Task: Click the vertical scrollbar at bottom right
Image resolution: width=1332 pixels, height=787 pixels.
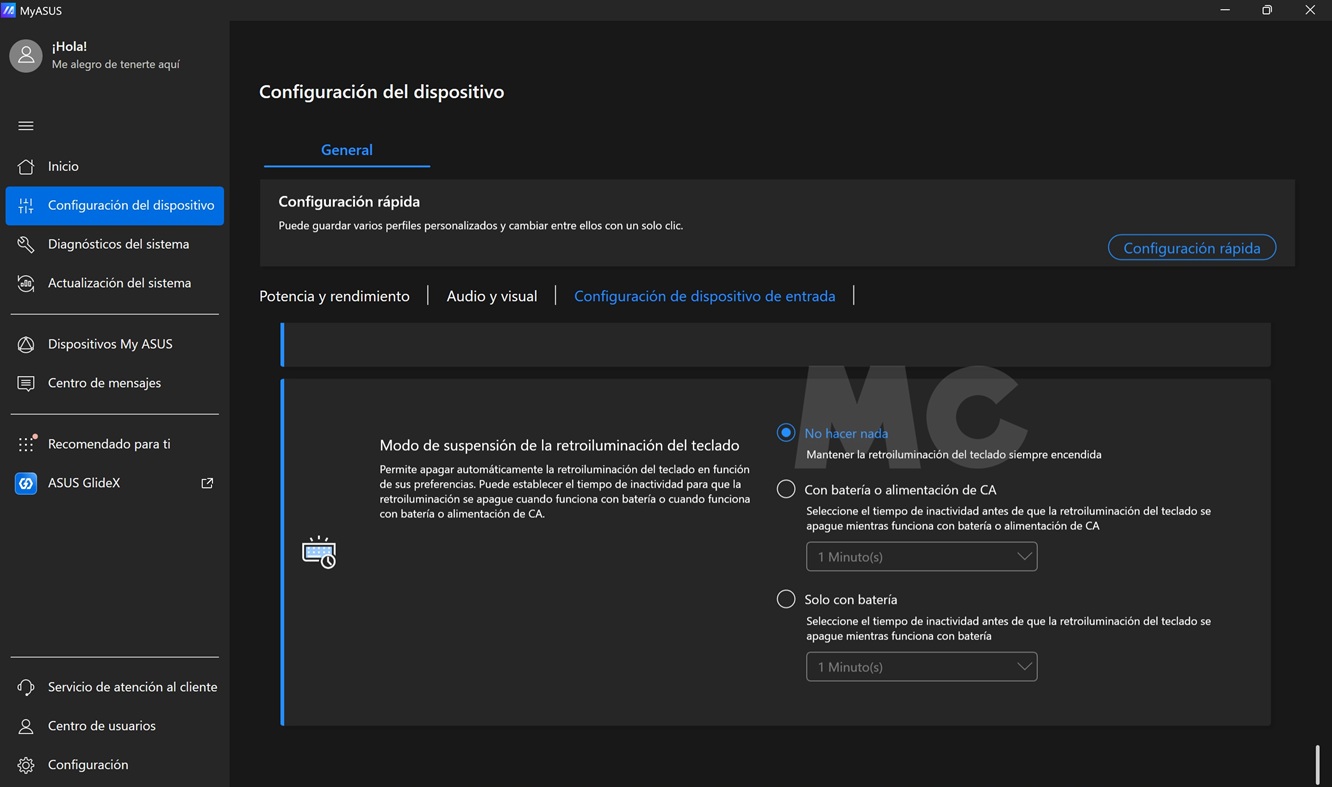Action: [1317, 764]
